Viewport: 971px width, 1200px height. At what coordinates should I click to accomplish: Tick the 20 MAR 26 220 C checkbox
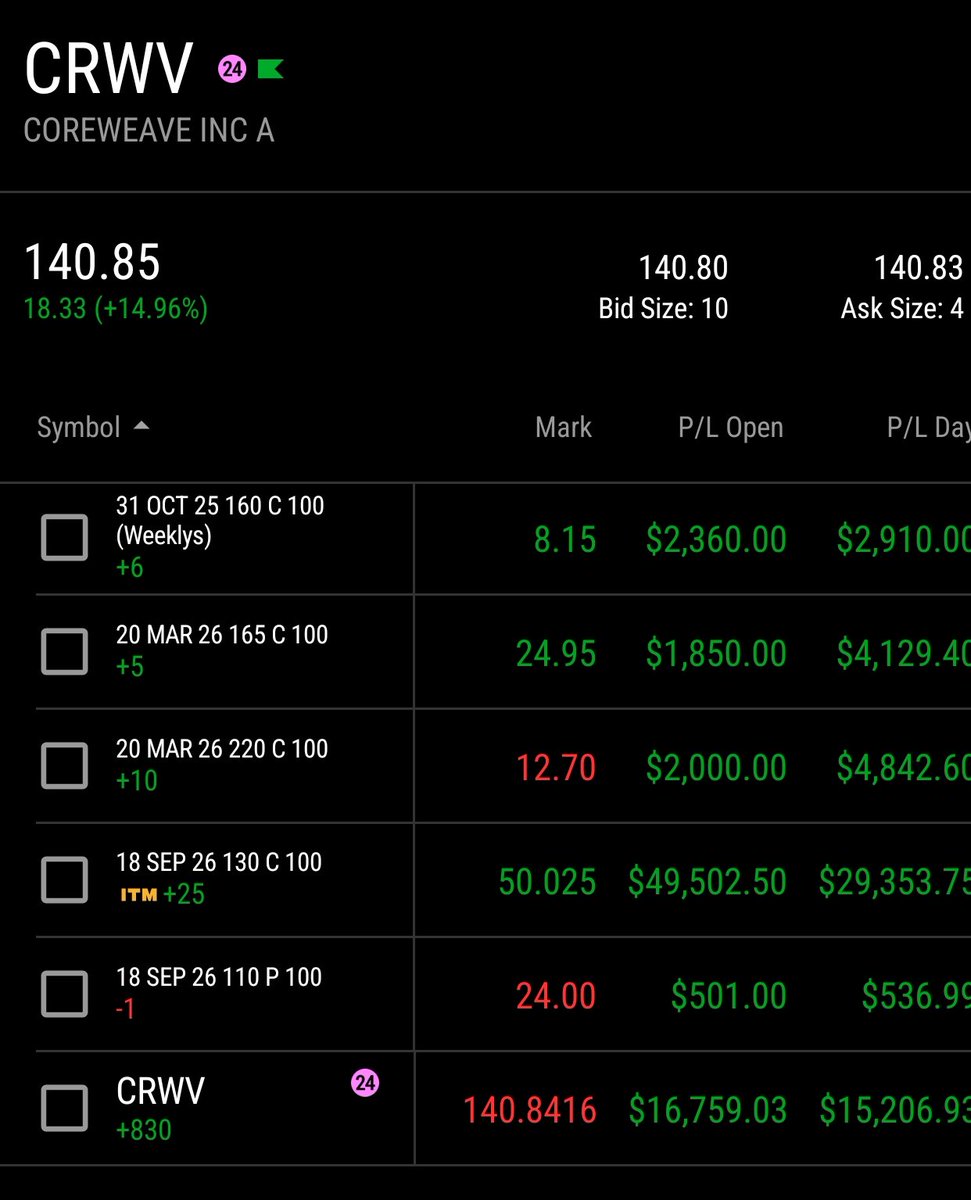pos(65,767)
